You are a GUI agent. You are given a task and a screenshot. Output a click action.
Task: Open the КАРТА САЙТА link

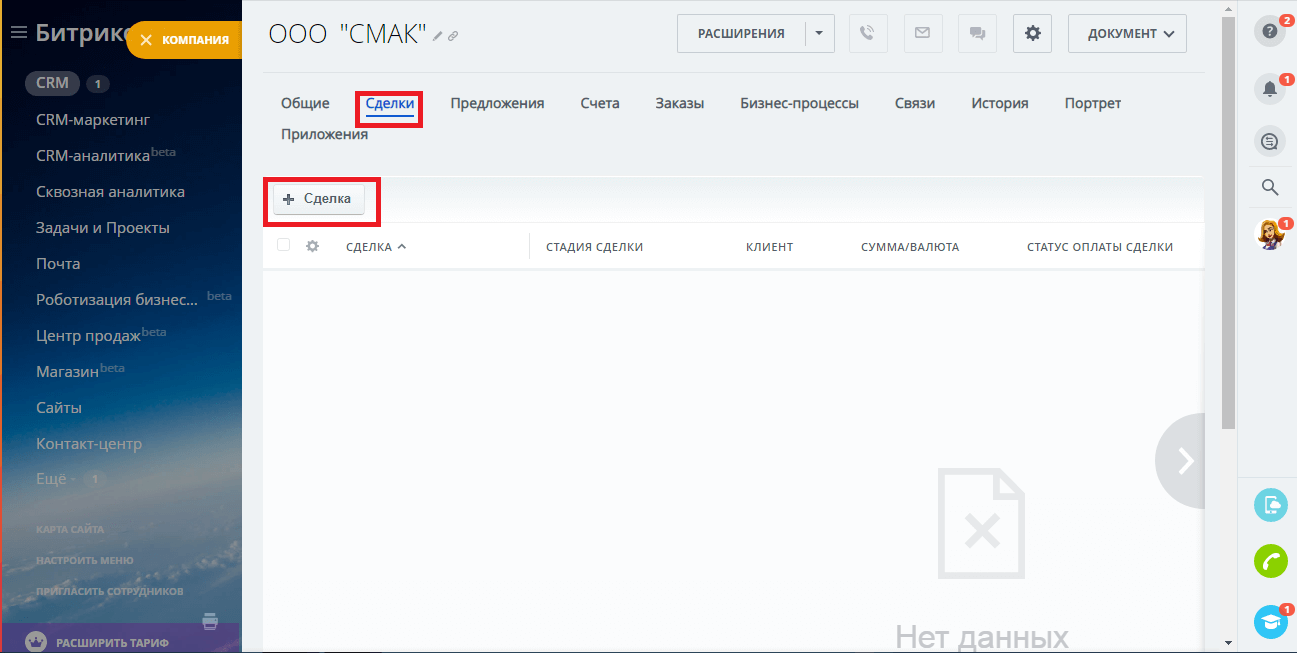point(70,529)
